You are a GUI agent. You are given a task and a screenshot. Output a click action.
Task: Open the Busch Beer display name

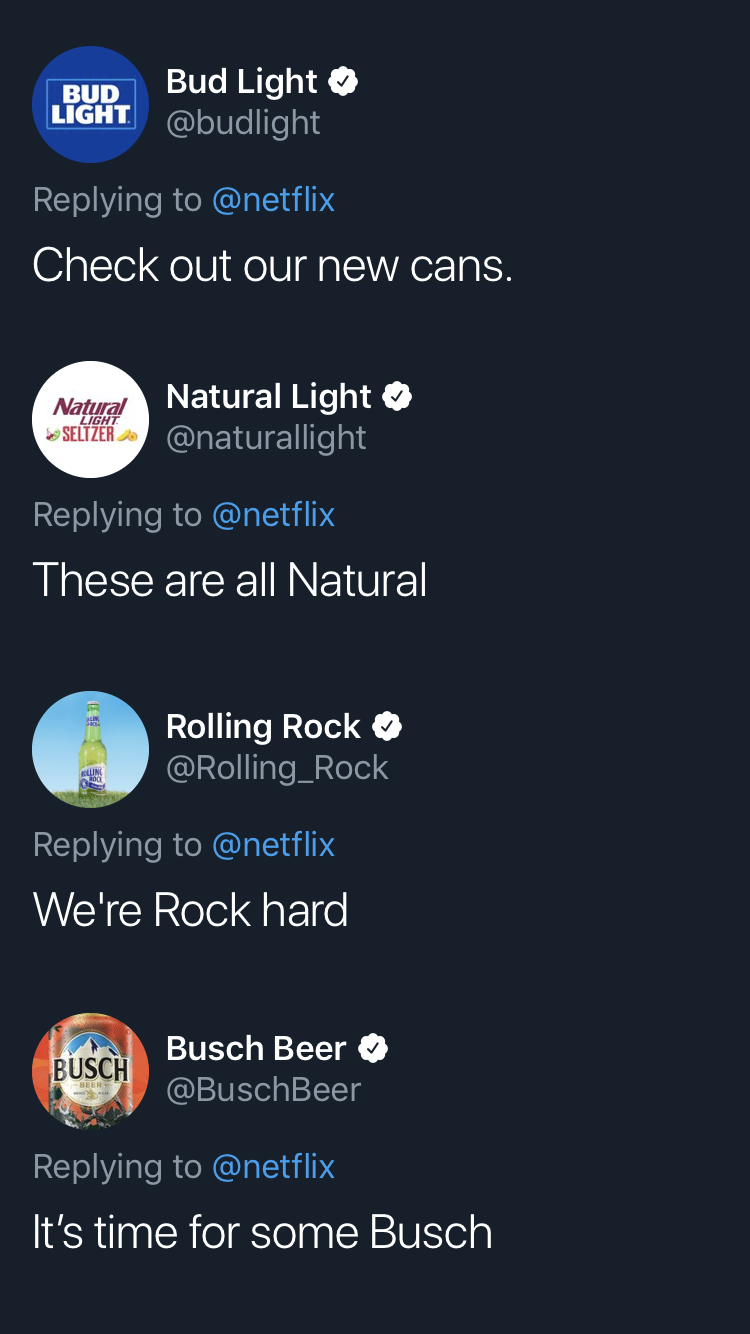click(256, 1048)
